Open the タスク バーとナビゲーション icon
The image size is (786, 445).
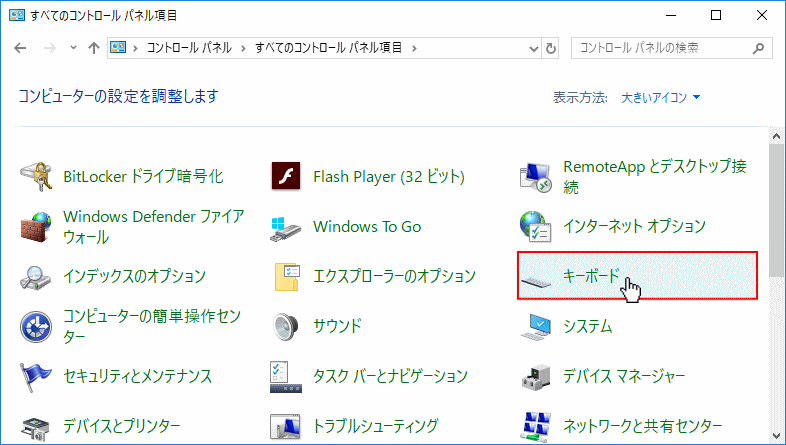tap(286, 377)
